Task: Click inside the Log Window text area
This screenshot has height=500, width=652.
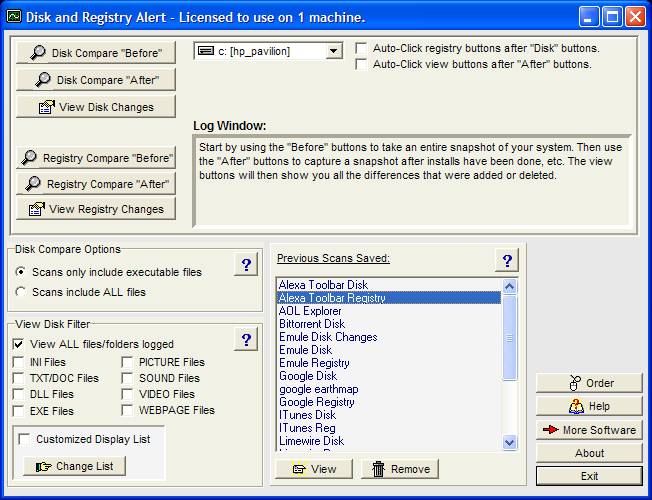Action: click(x=412, y=181)
